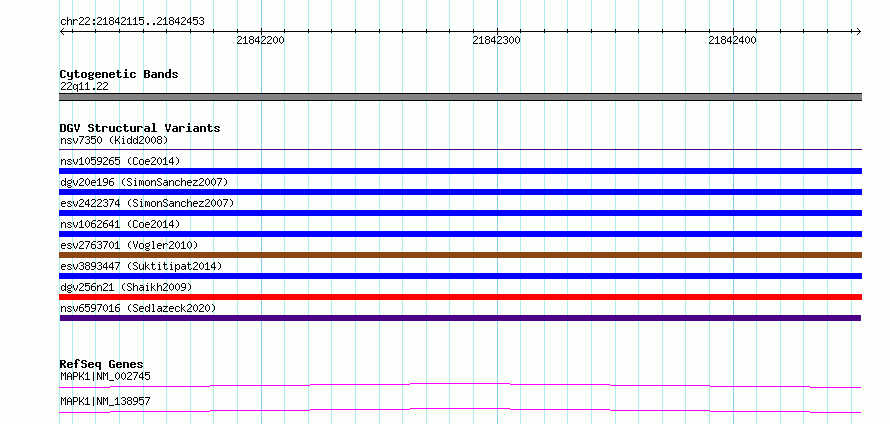Select the magenta line under MAPK1|NM_138957

point(460,410)
